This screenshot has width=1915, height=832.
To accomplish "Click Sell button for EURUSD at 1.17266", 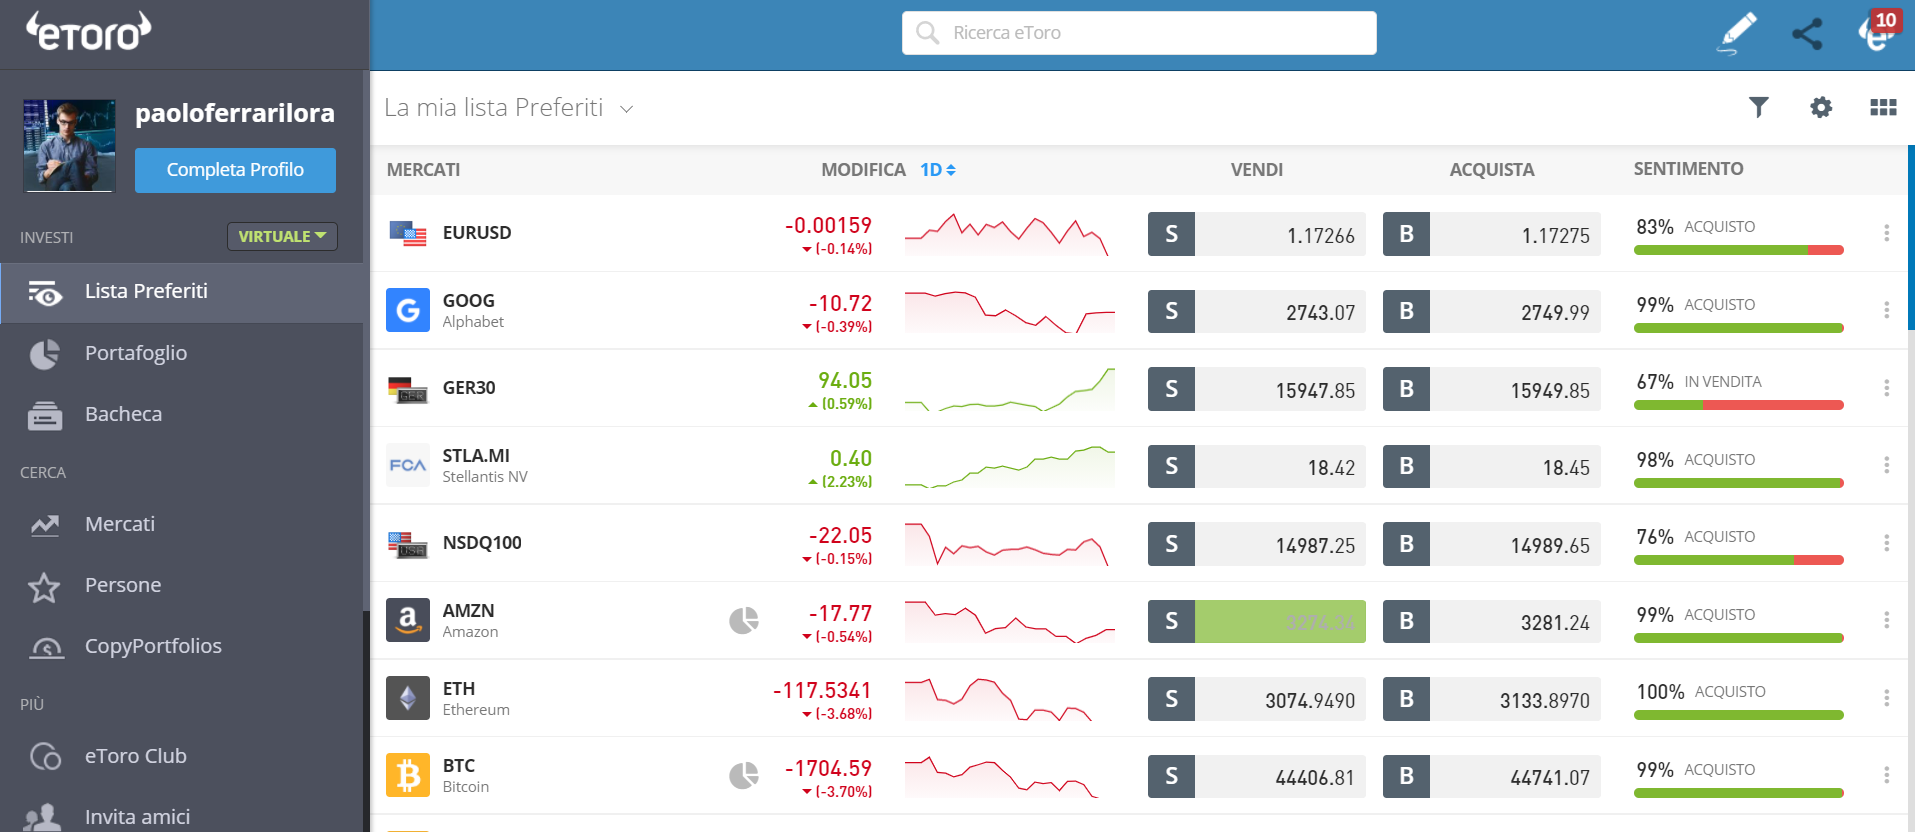I will pyautogui.click(x=1257, y=234).
